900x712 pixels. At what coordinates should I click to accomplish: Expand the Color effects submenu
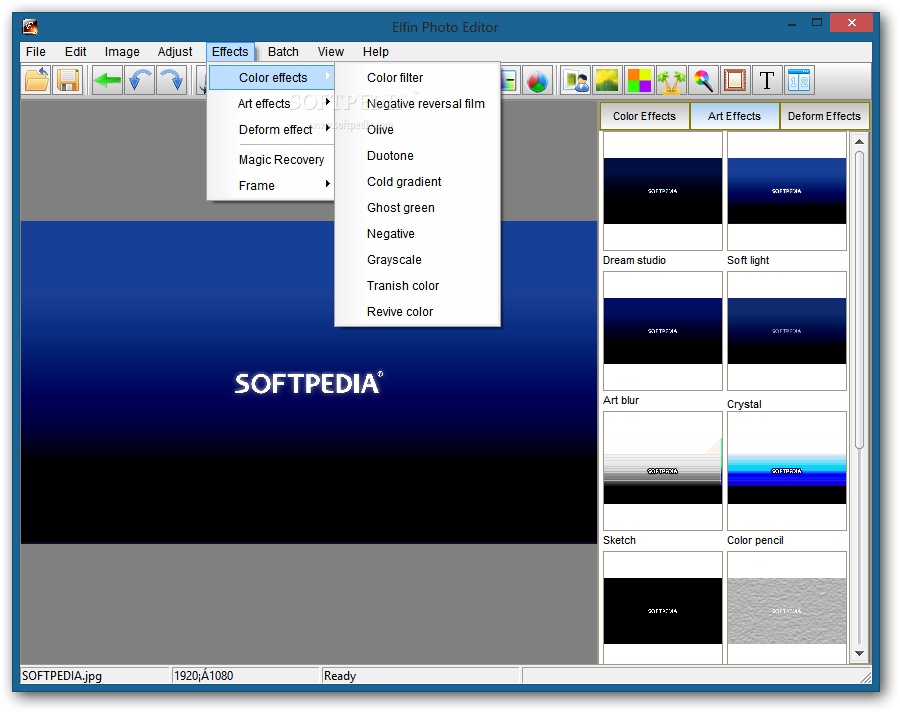[x=271, y=78]
